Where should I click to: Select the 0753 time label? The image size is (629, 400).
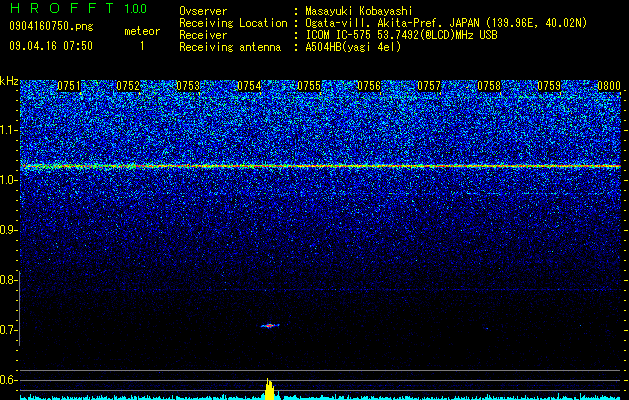click(188, 86)
